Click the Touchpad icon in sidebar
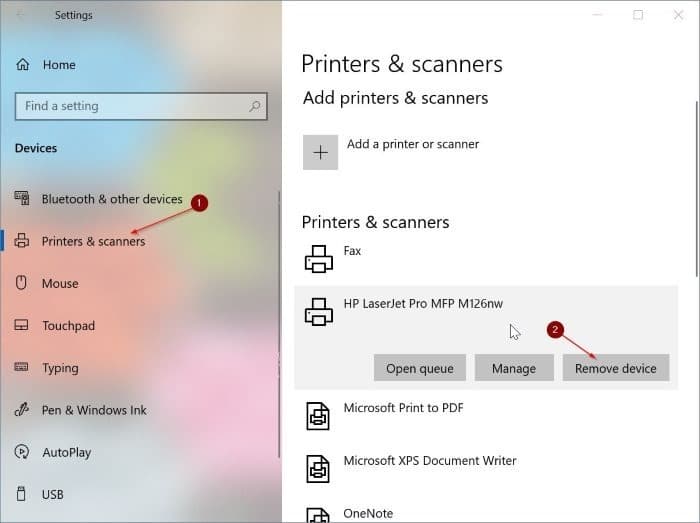700x523 pixels. tap(21, 325)
